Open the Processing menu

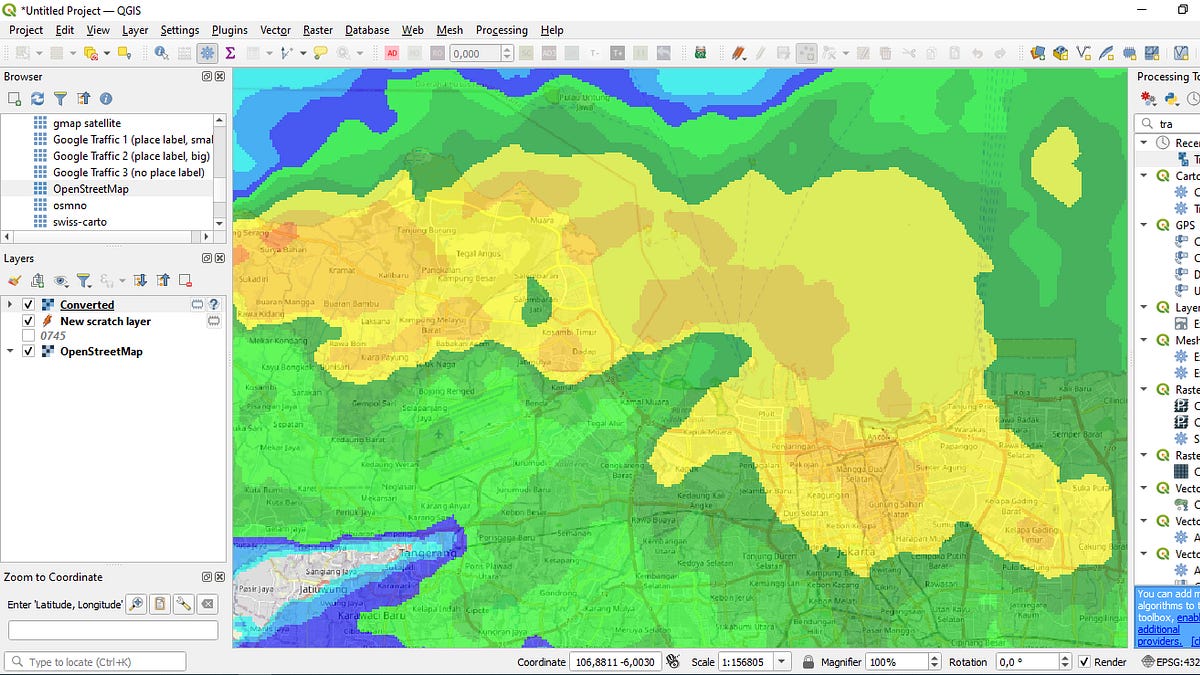click(x=501, y=30)
